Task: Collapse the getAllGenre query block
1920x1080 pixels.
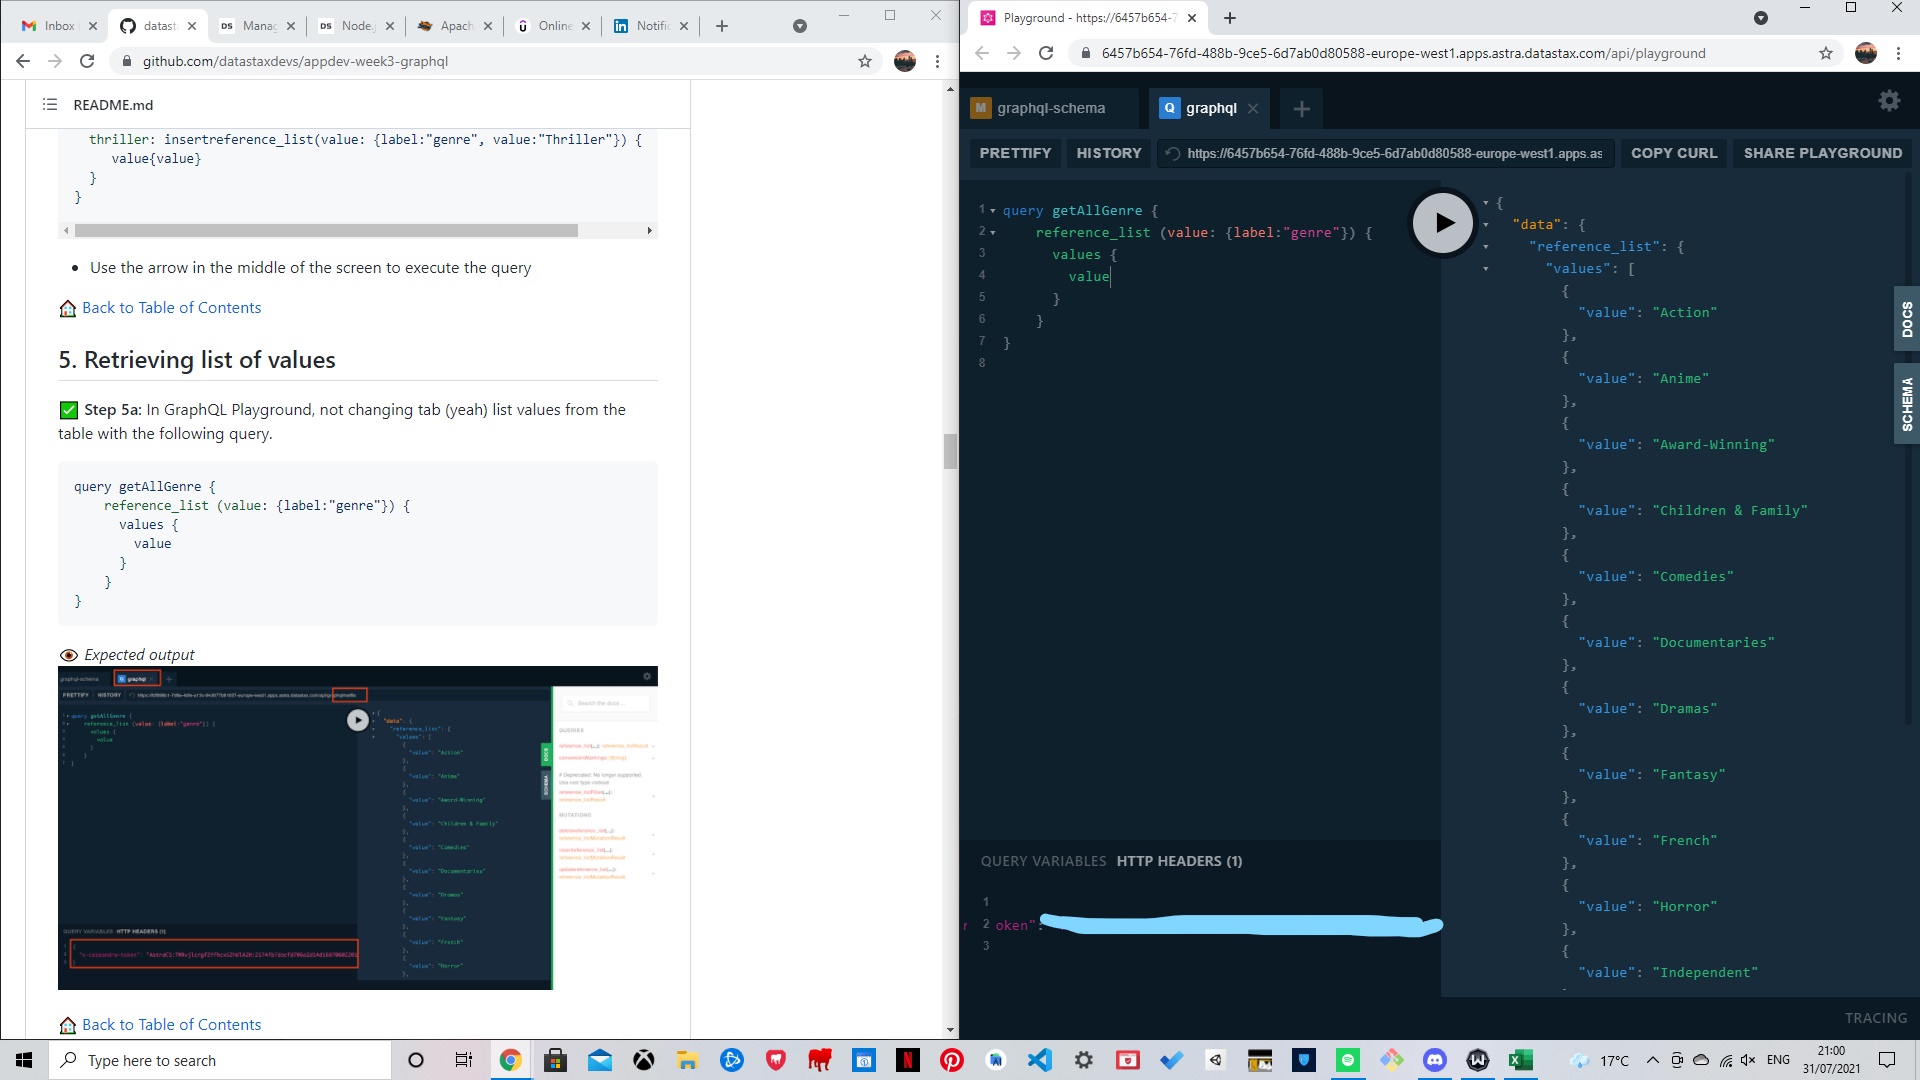Action: coord(992,211)
